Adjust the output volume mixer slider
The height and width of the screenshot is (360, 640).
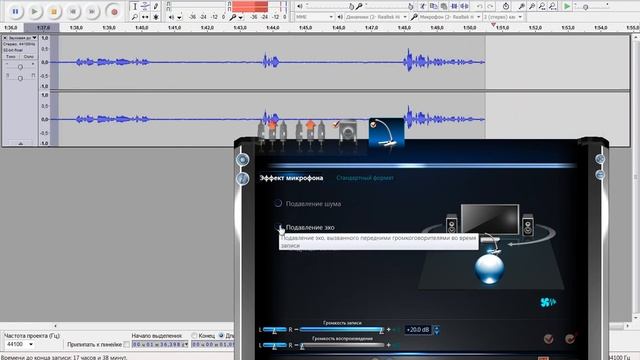329,6
